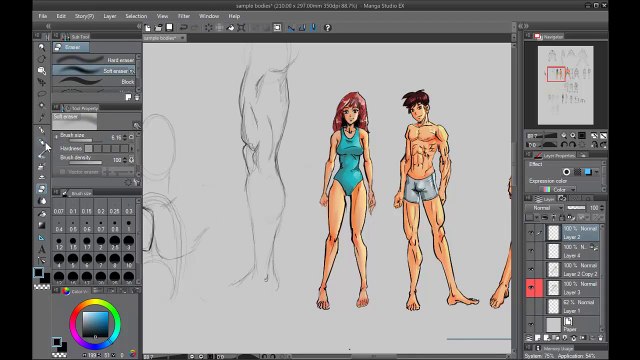Open the Story(P) menu
640x360 pixels.
(x=84, y=16)
